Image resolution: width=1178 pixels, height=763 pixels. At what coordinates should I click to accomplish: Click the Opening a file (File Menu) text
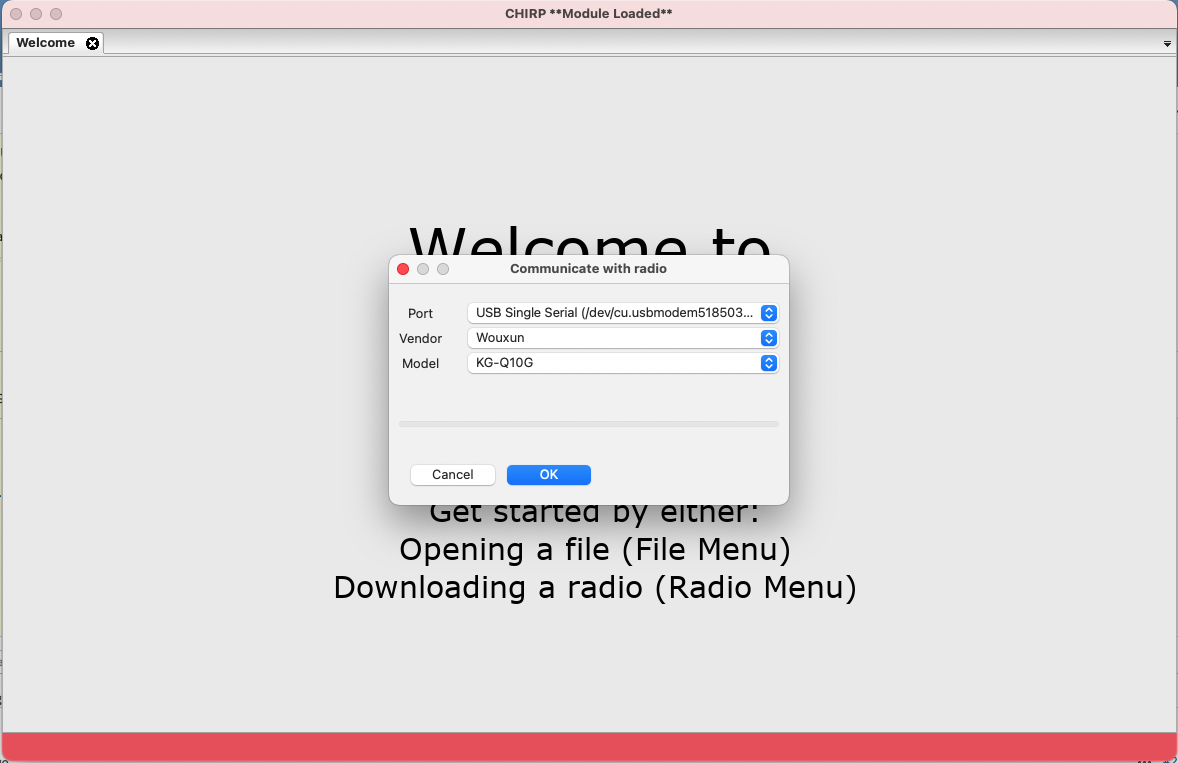[595, 549]
